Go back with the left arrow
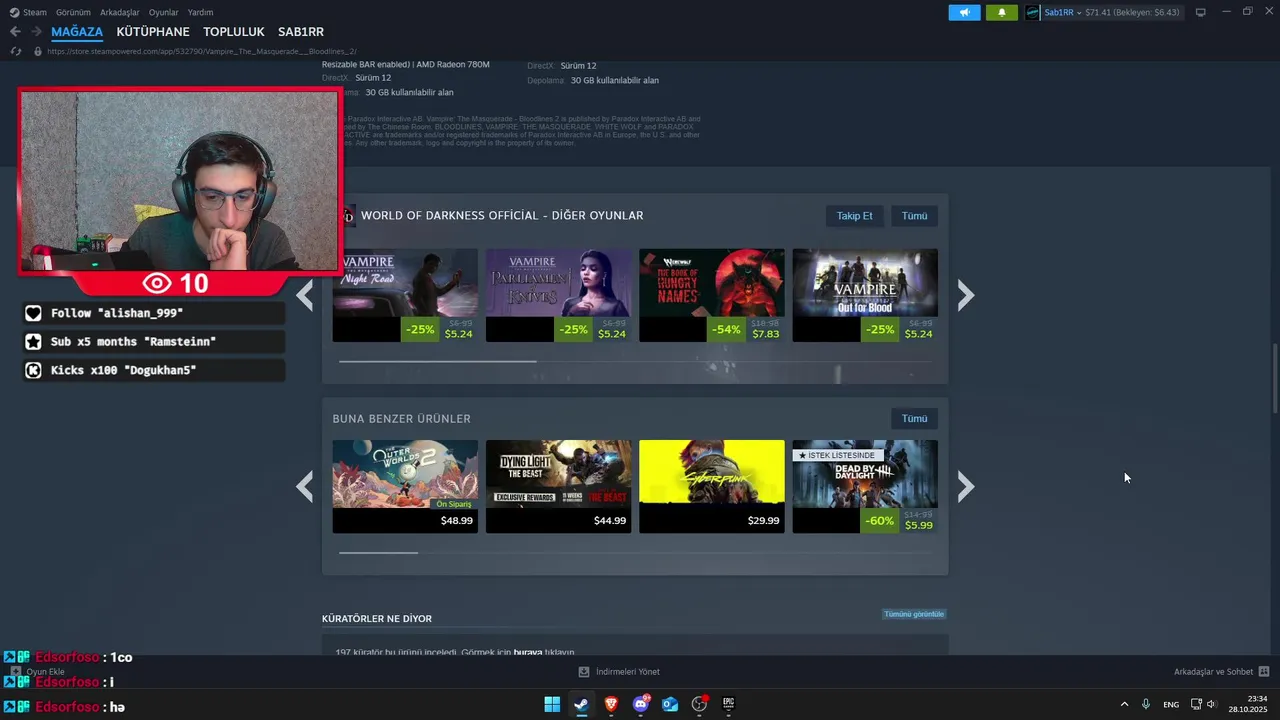This screenshot has width=1280, height=720. (x=15, y=32)
